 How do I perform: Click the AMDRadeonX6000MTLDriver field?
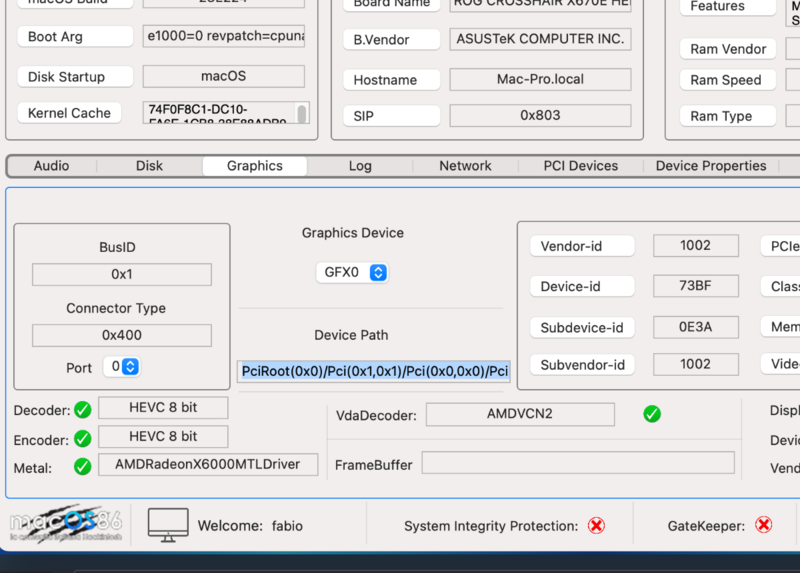point(208,464)
